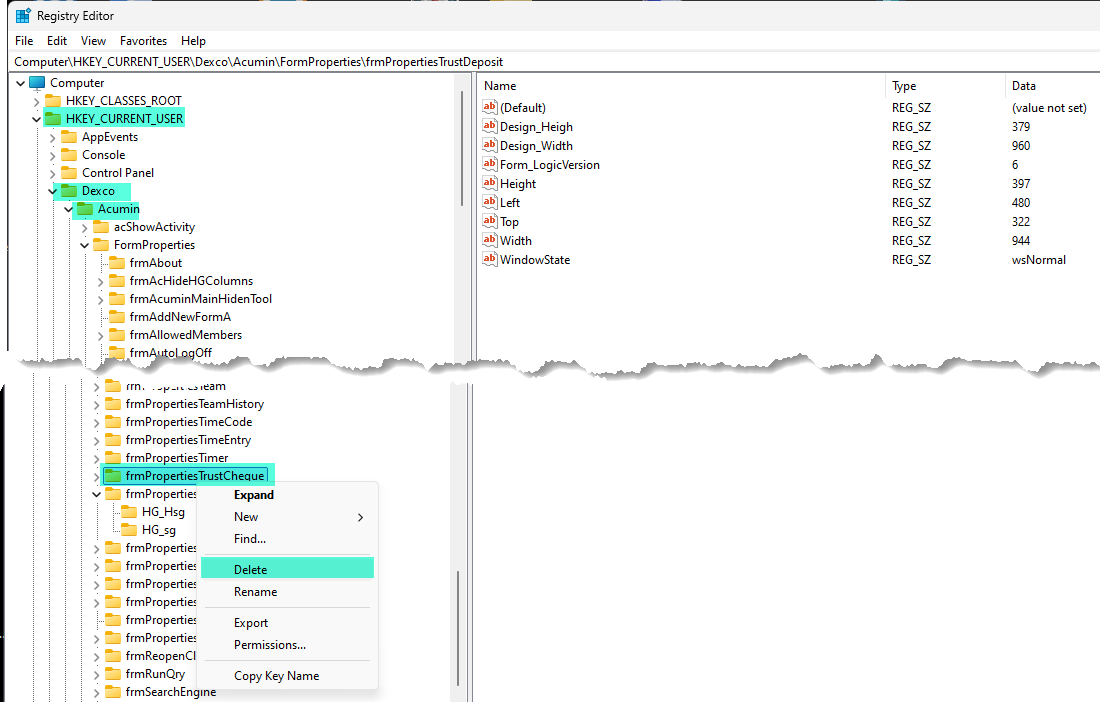Click the Console folder icon
1100x702 pixels.
click(x=69, y=155)
